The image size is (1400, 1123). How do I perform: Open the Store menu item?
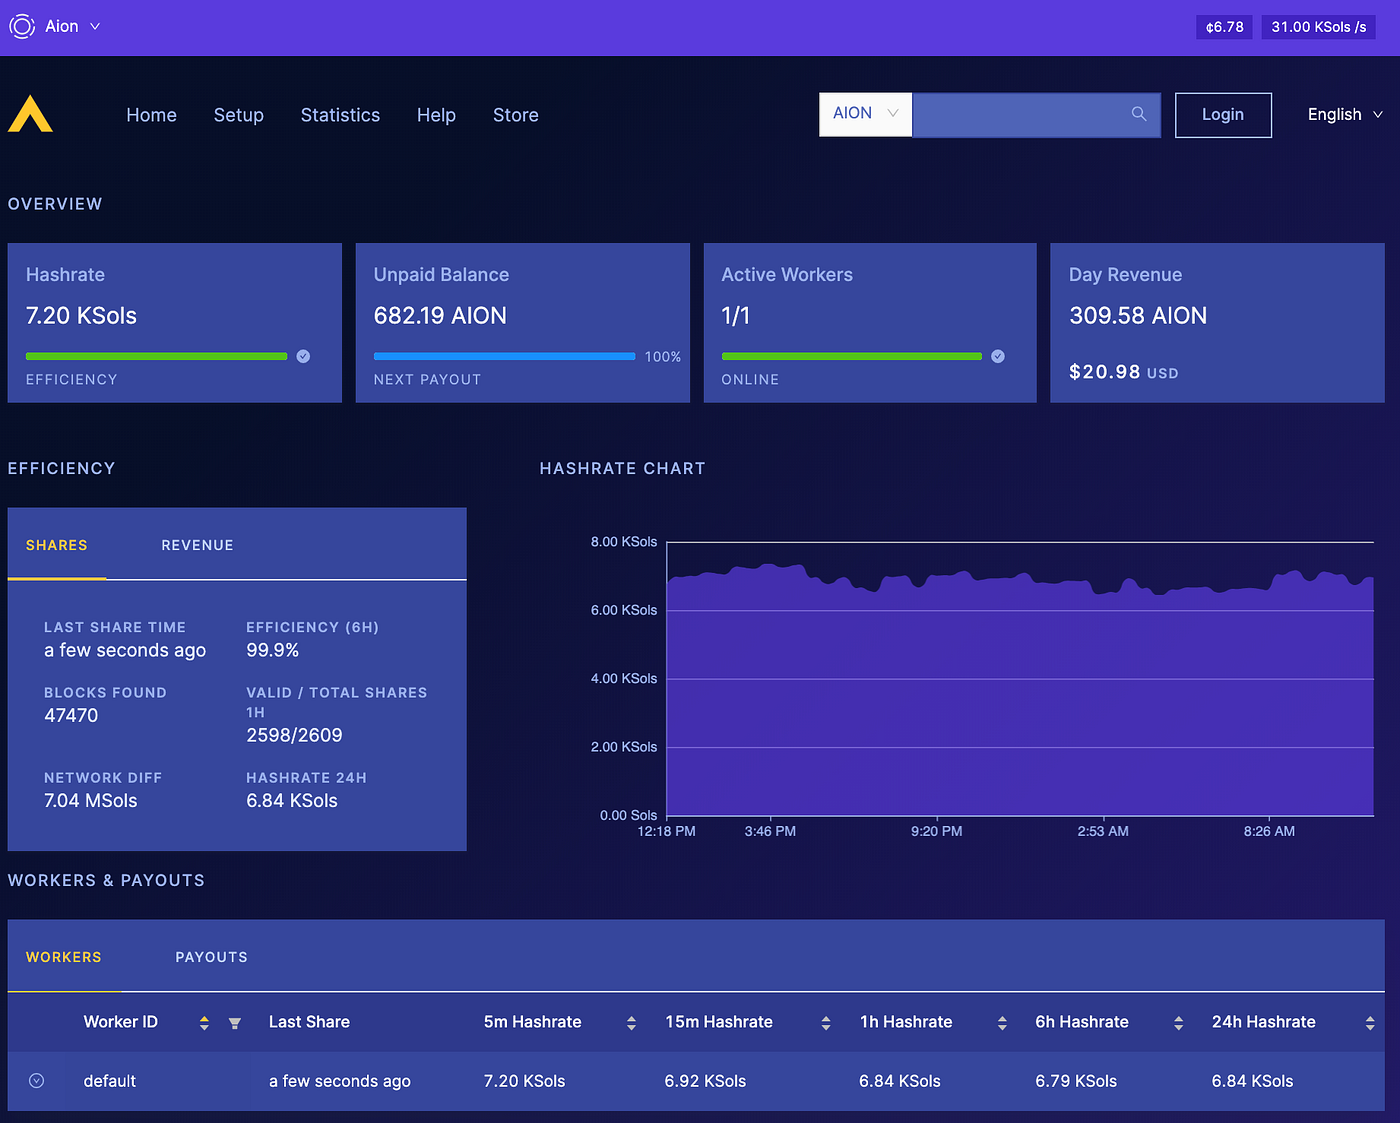click(515, 115)
